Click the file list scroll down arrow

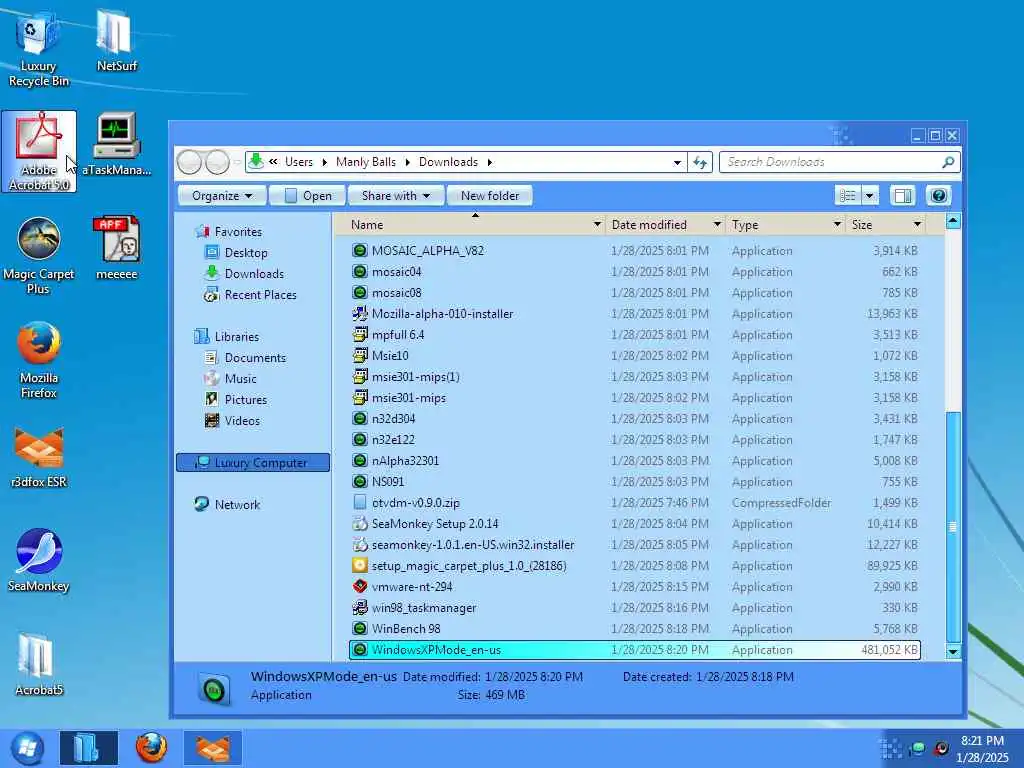pyautogui.click(x=953, y=651)
